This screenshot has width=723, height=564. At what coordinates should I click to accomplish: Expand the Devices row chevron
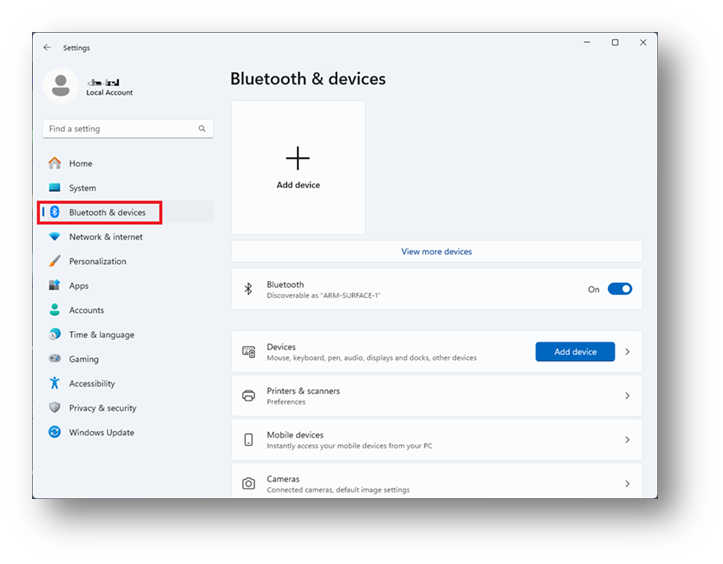click(x=628, y=352)
